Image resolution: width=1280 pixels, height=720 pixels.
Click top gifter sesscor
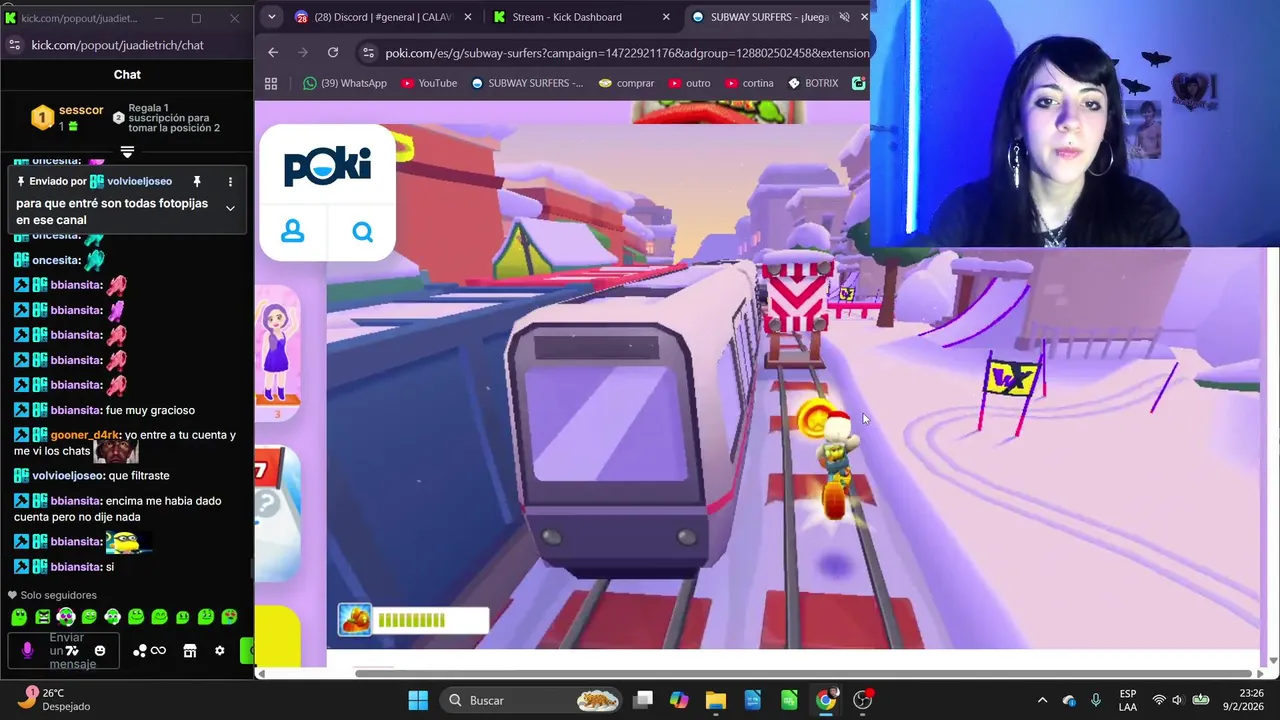point(81,110)
